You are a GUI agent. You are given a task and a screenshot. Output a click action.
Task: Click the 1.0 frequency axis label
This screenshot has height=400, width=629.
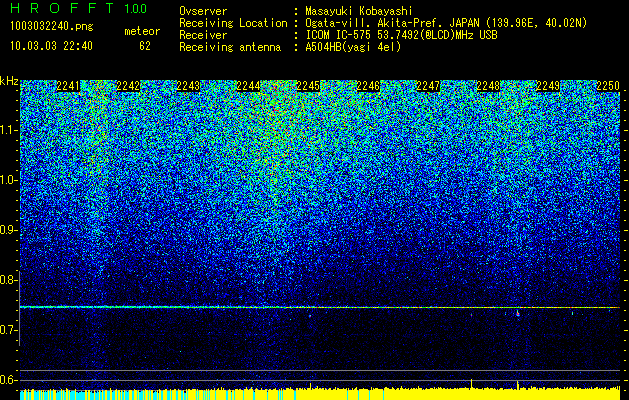point(8,180)
